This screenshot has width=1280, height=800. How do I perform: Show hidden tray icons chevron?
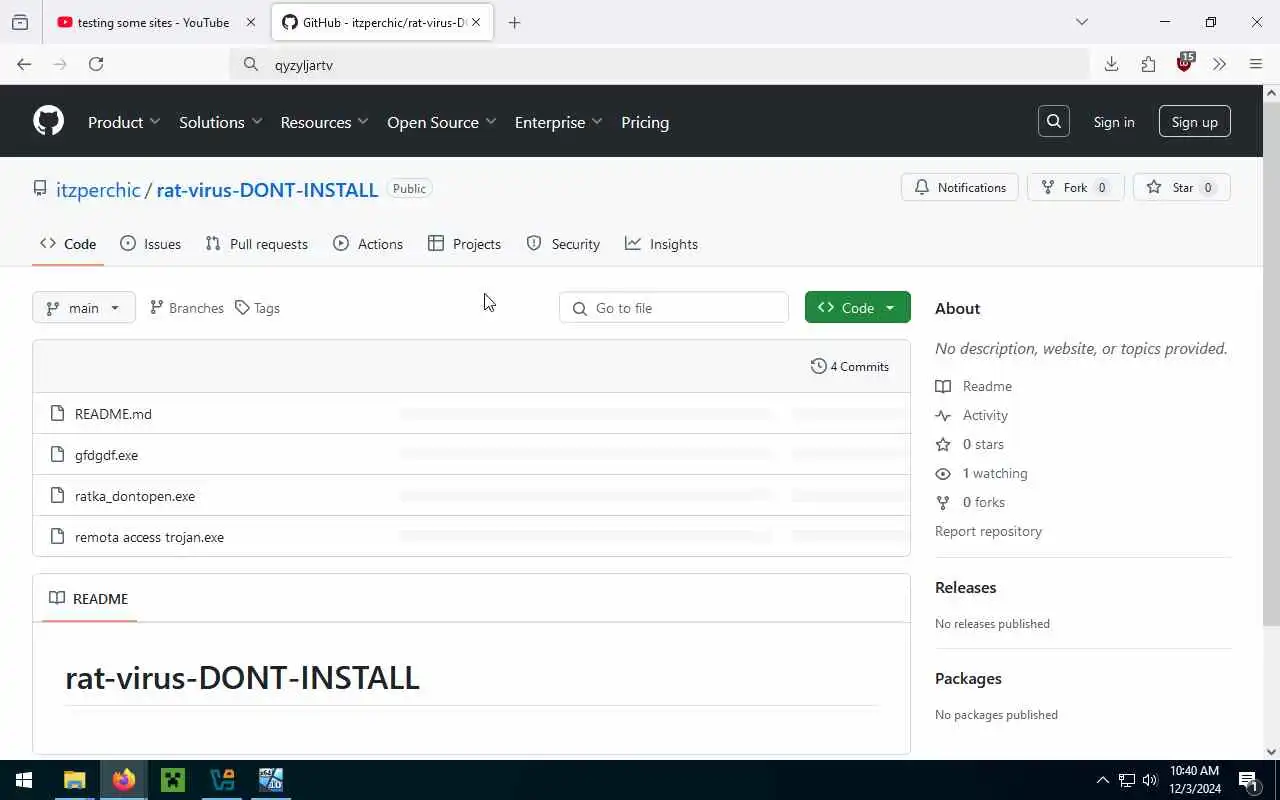[1103, 780]
